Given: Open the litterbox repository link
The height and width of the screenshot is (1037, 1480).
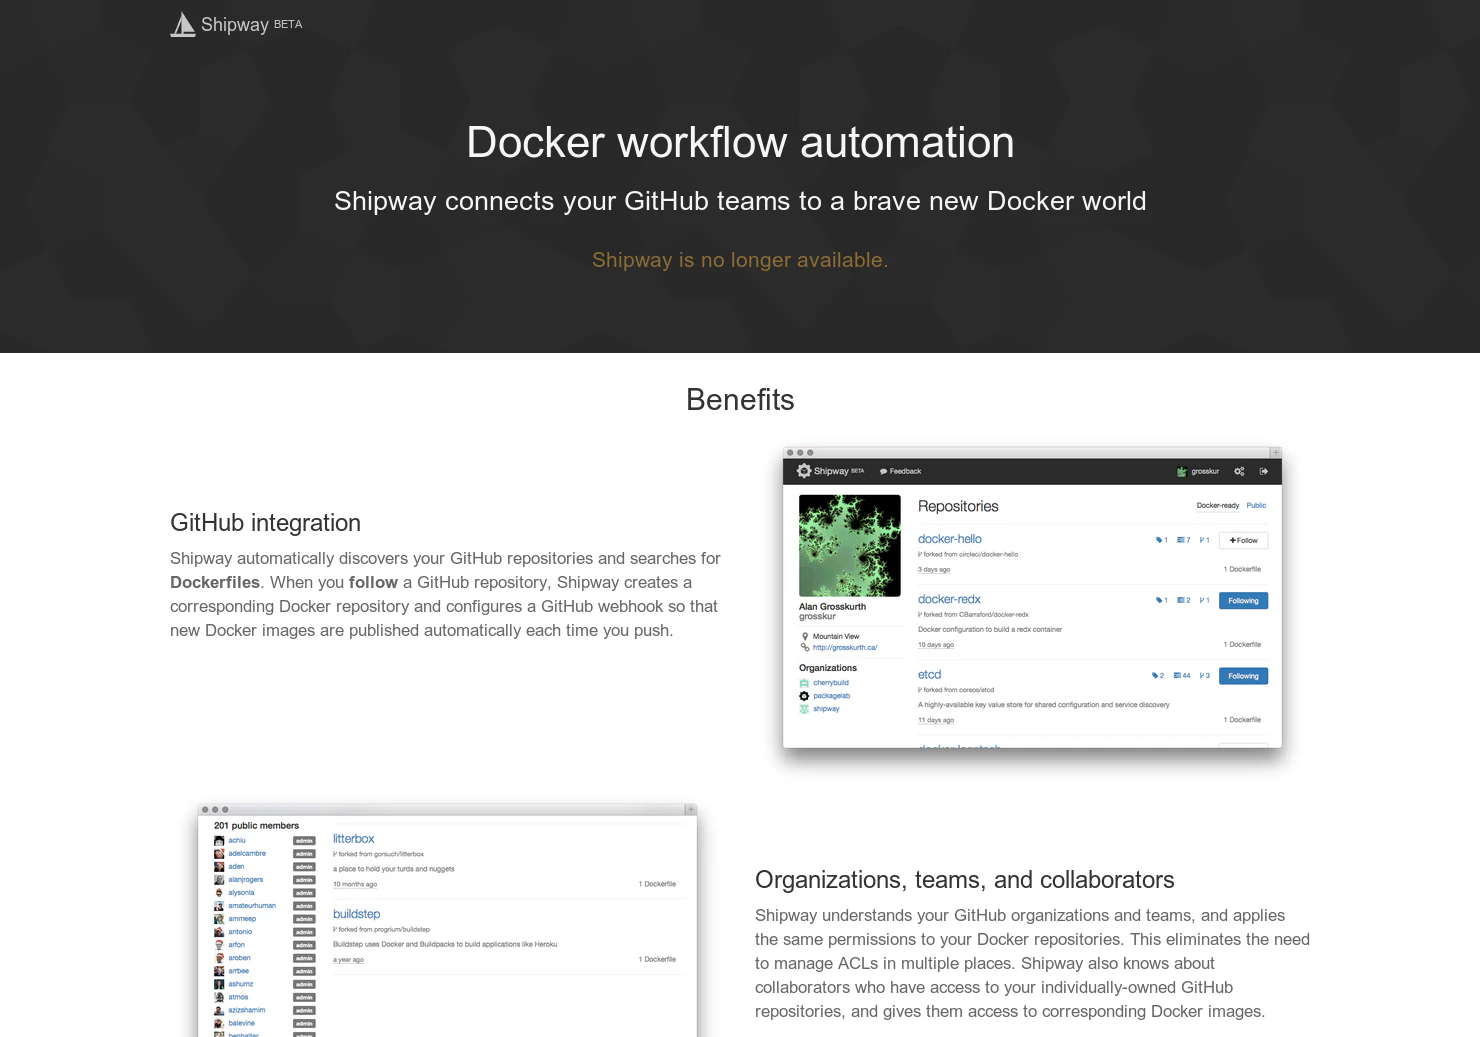Looking at the screenshot, I should coord(354,839).
